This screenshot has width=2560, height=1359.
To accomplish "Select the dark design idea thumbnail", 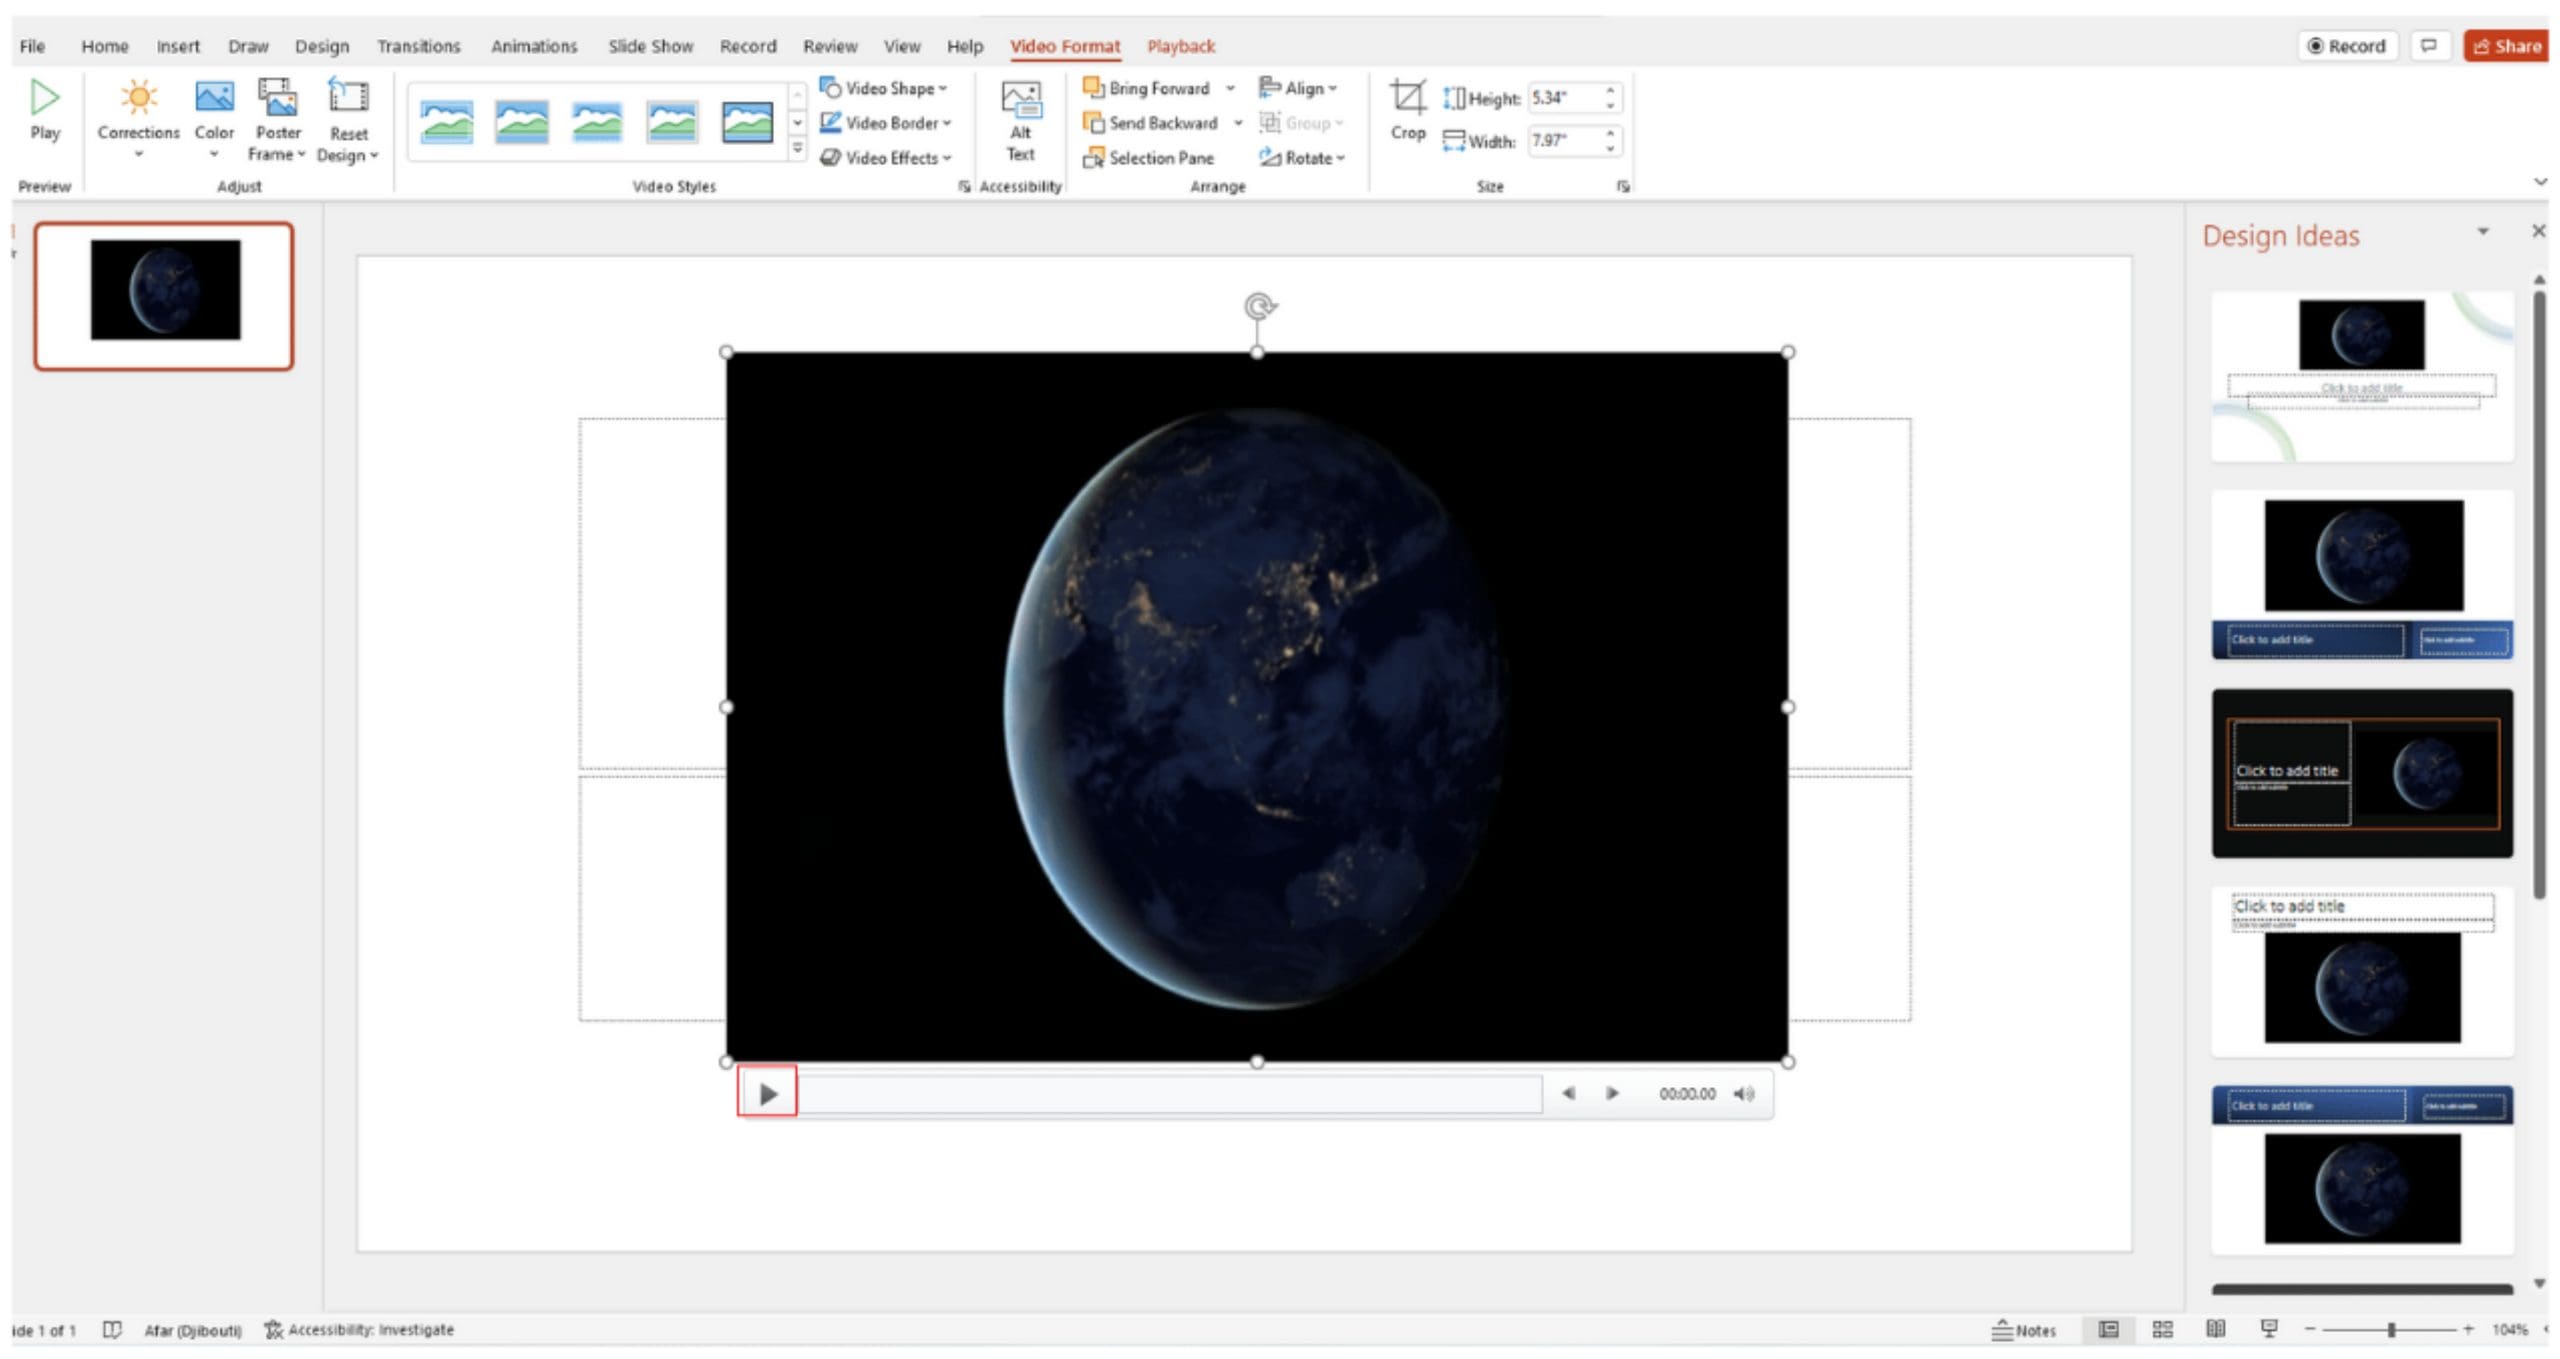I will point(2361,773).
